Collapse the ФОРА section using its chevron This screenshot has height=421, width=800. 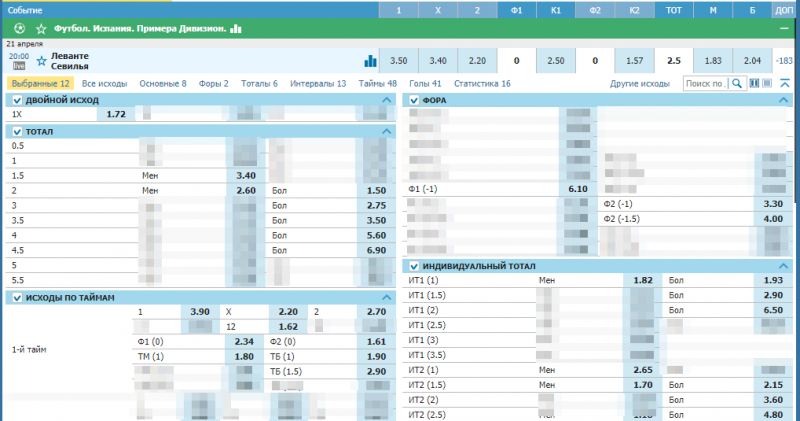(x=785, y=100)
